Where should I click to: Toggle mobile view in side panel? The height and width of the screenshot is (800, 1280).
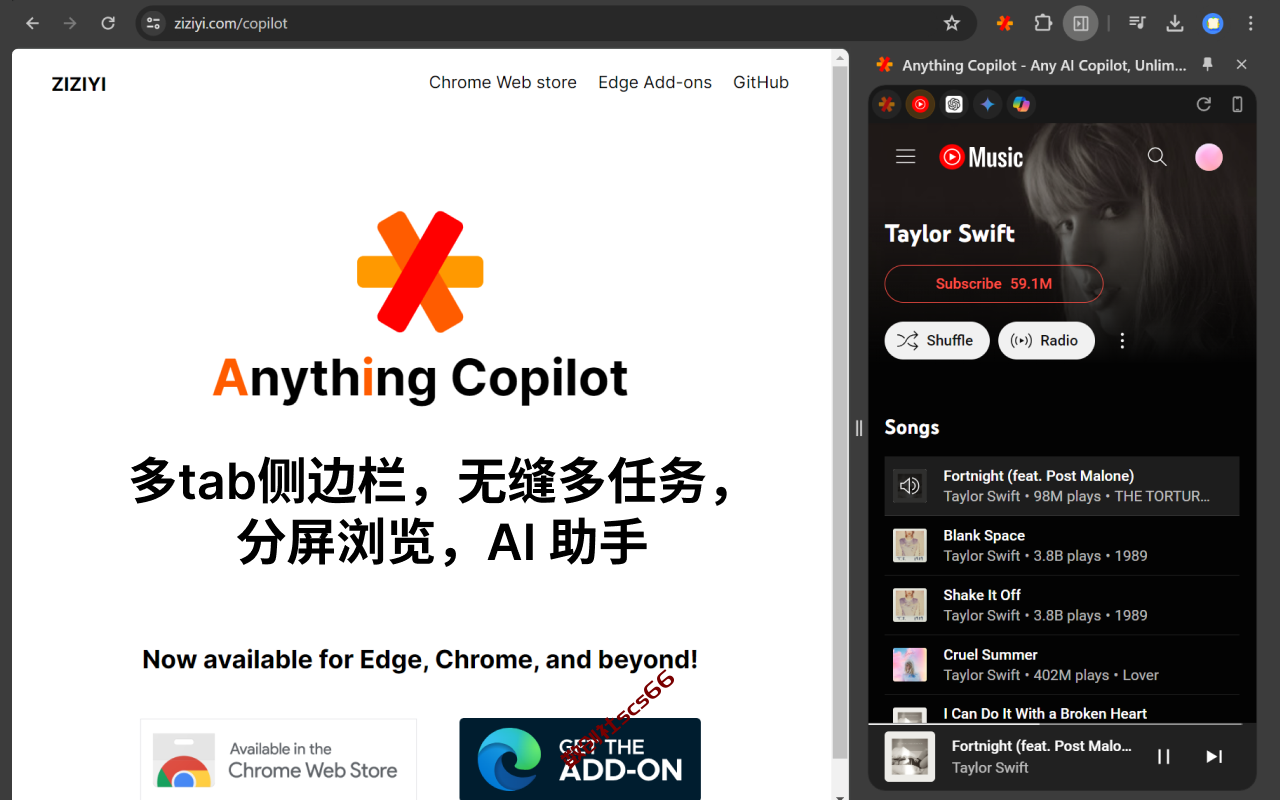[1237, 104]
